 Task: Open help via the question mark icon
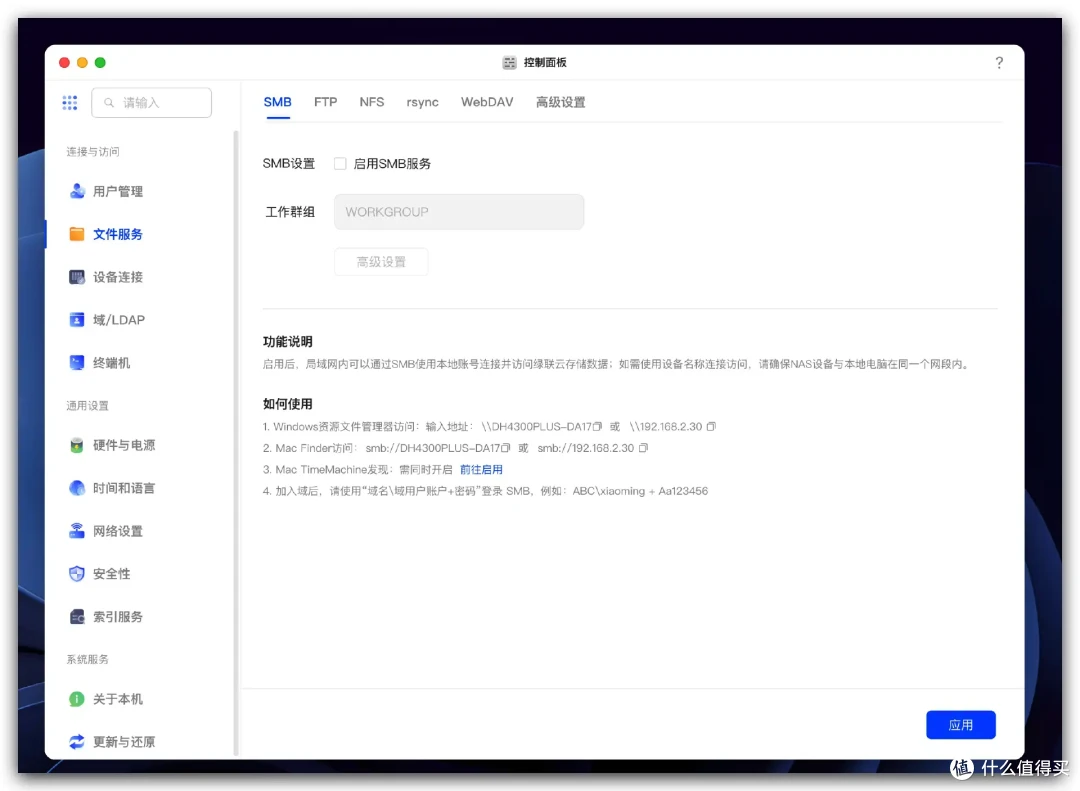pyautogui.click(x=999, y=63)
